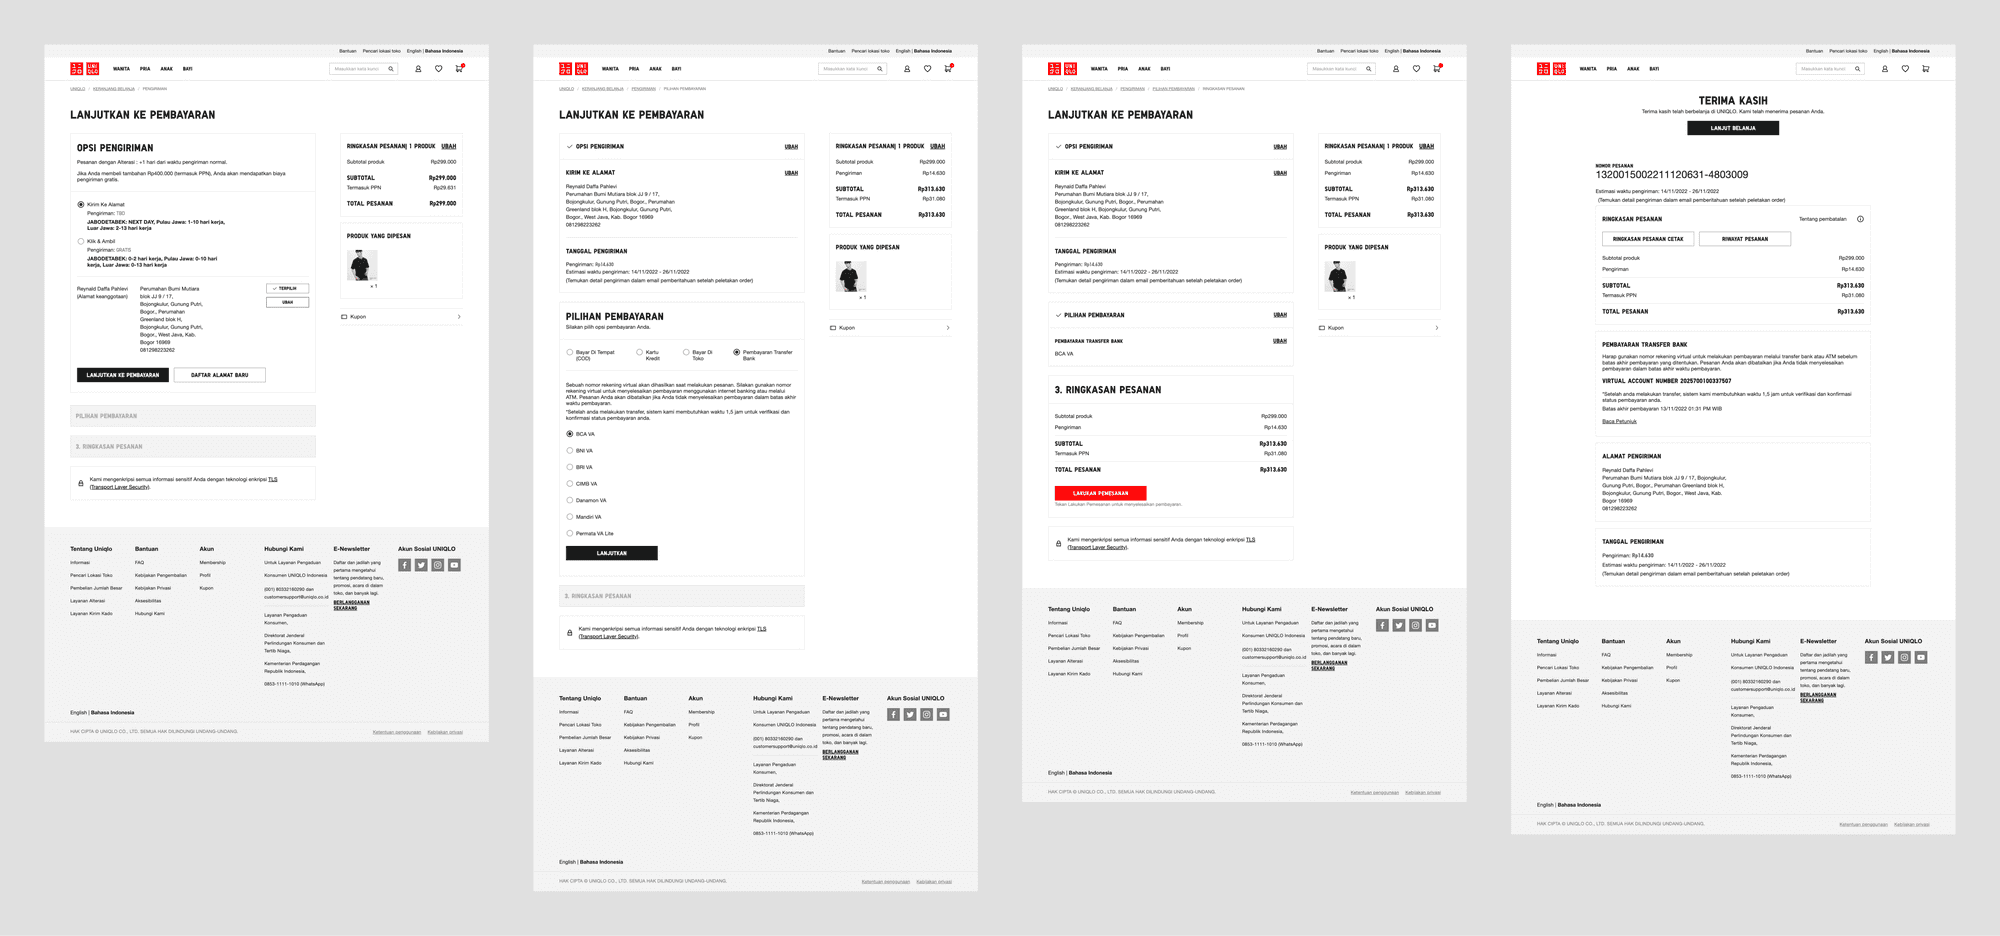The height and width of the screenshot is (936, 2000).
Task: Select BNI VA bank option
Action: tap(570, 451)
